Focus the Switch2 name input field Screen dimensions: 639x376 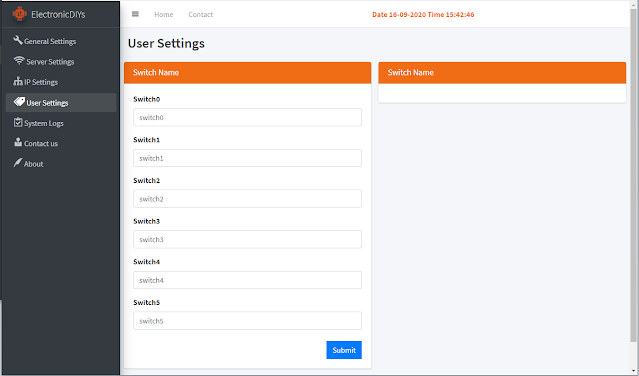pyautogui.click(x=247, y=199)
